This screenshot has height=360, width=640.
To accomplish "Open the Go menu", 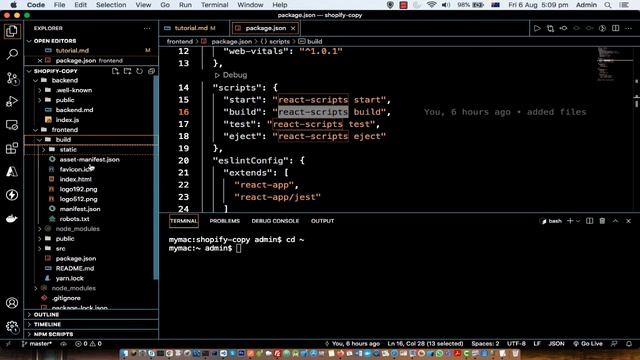I will 165,5.
